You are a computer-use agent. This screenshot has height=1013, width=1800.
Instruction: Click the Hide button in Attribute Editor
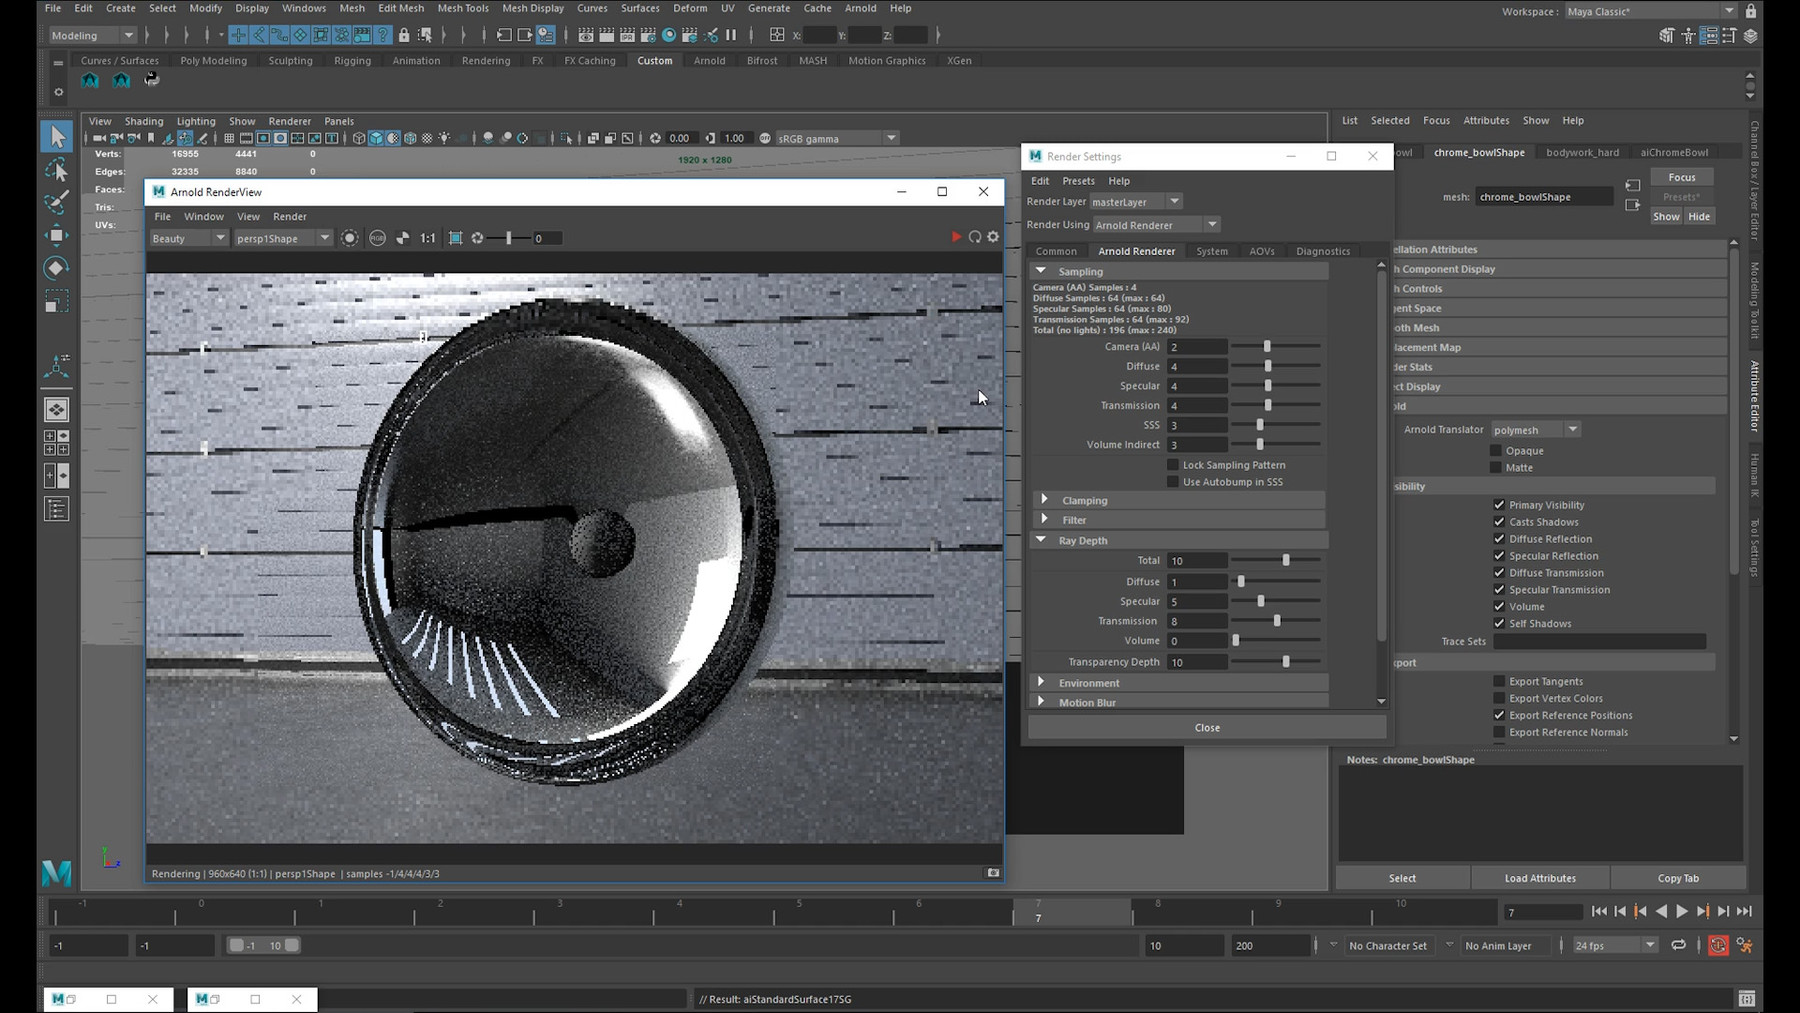coord(1699,216)
